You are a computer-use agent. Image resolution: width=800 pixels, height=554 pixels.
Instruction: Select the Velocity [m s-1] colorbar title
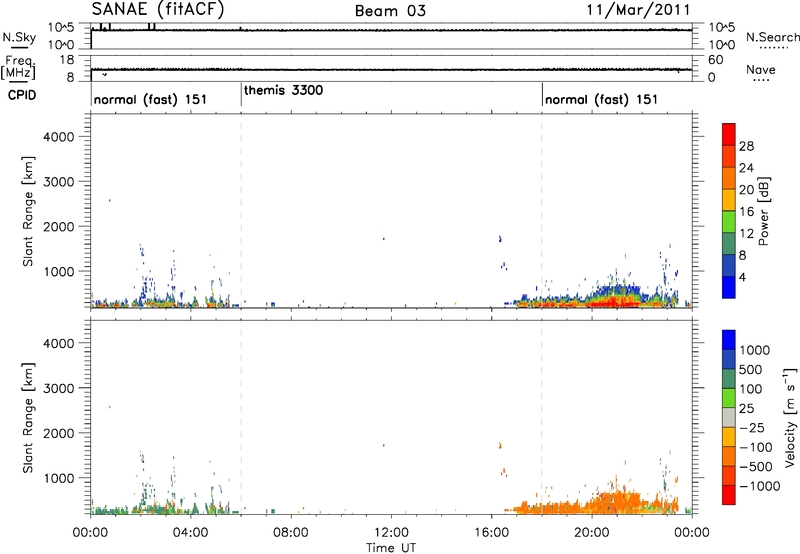tap(790, 417)
